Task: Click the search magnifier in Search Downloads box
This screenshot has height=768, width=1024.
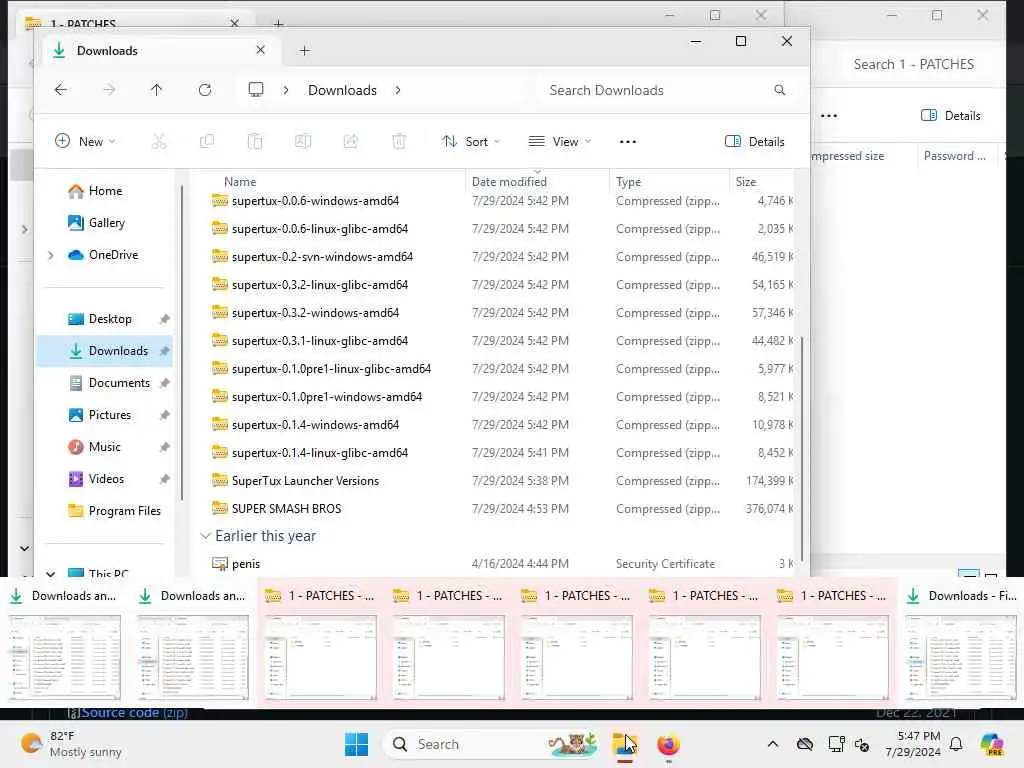Action: (x=779, y=90)
